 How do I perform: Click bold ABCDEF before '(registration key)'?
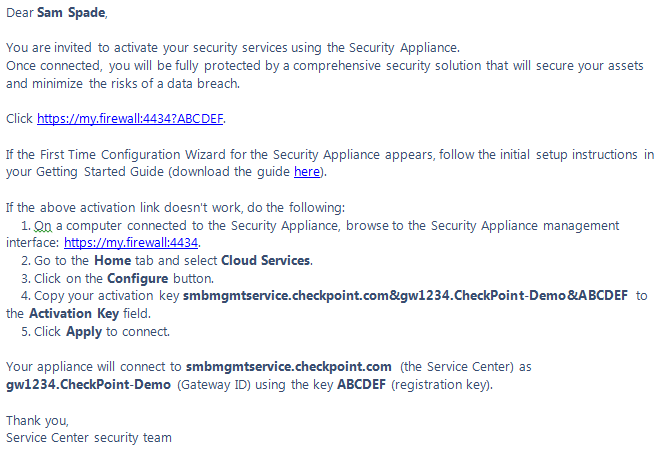[360, 384]
